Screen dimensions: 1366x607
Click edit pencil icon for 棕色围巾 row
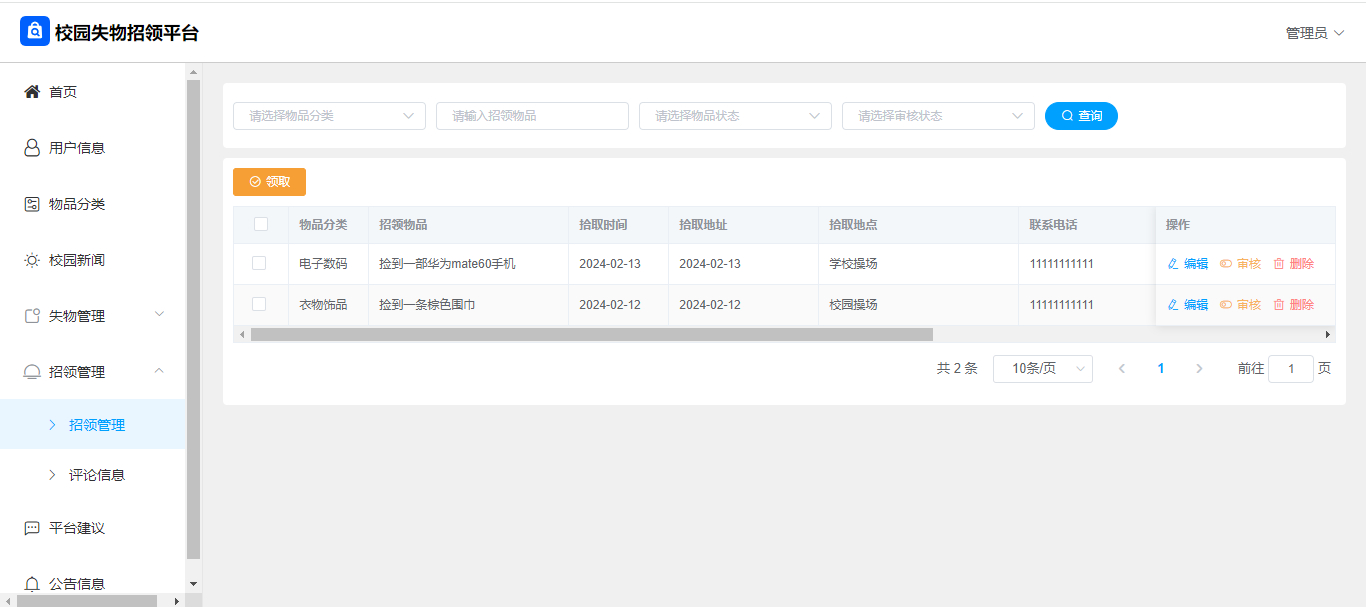pos(1174,305)
